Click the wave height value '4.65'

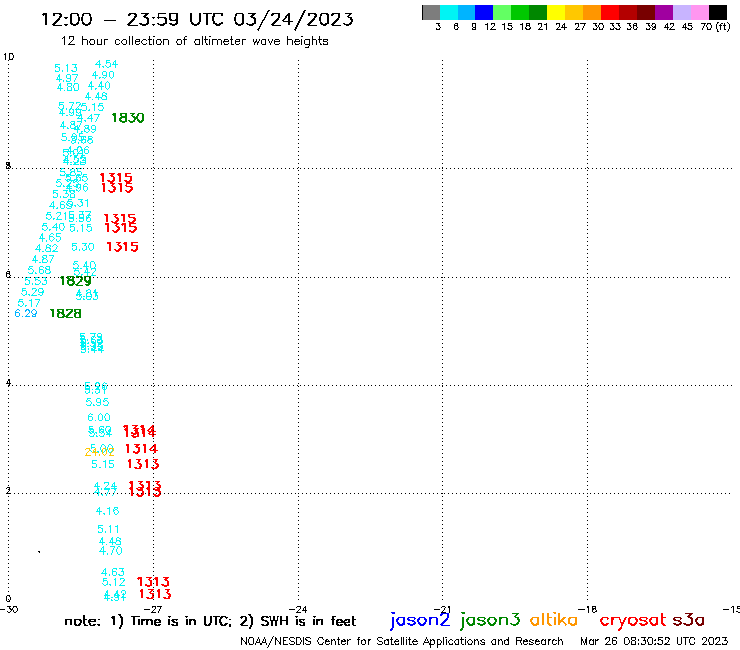coord(50,237)
